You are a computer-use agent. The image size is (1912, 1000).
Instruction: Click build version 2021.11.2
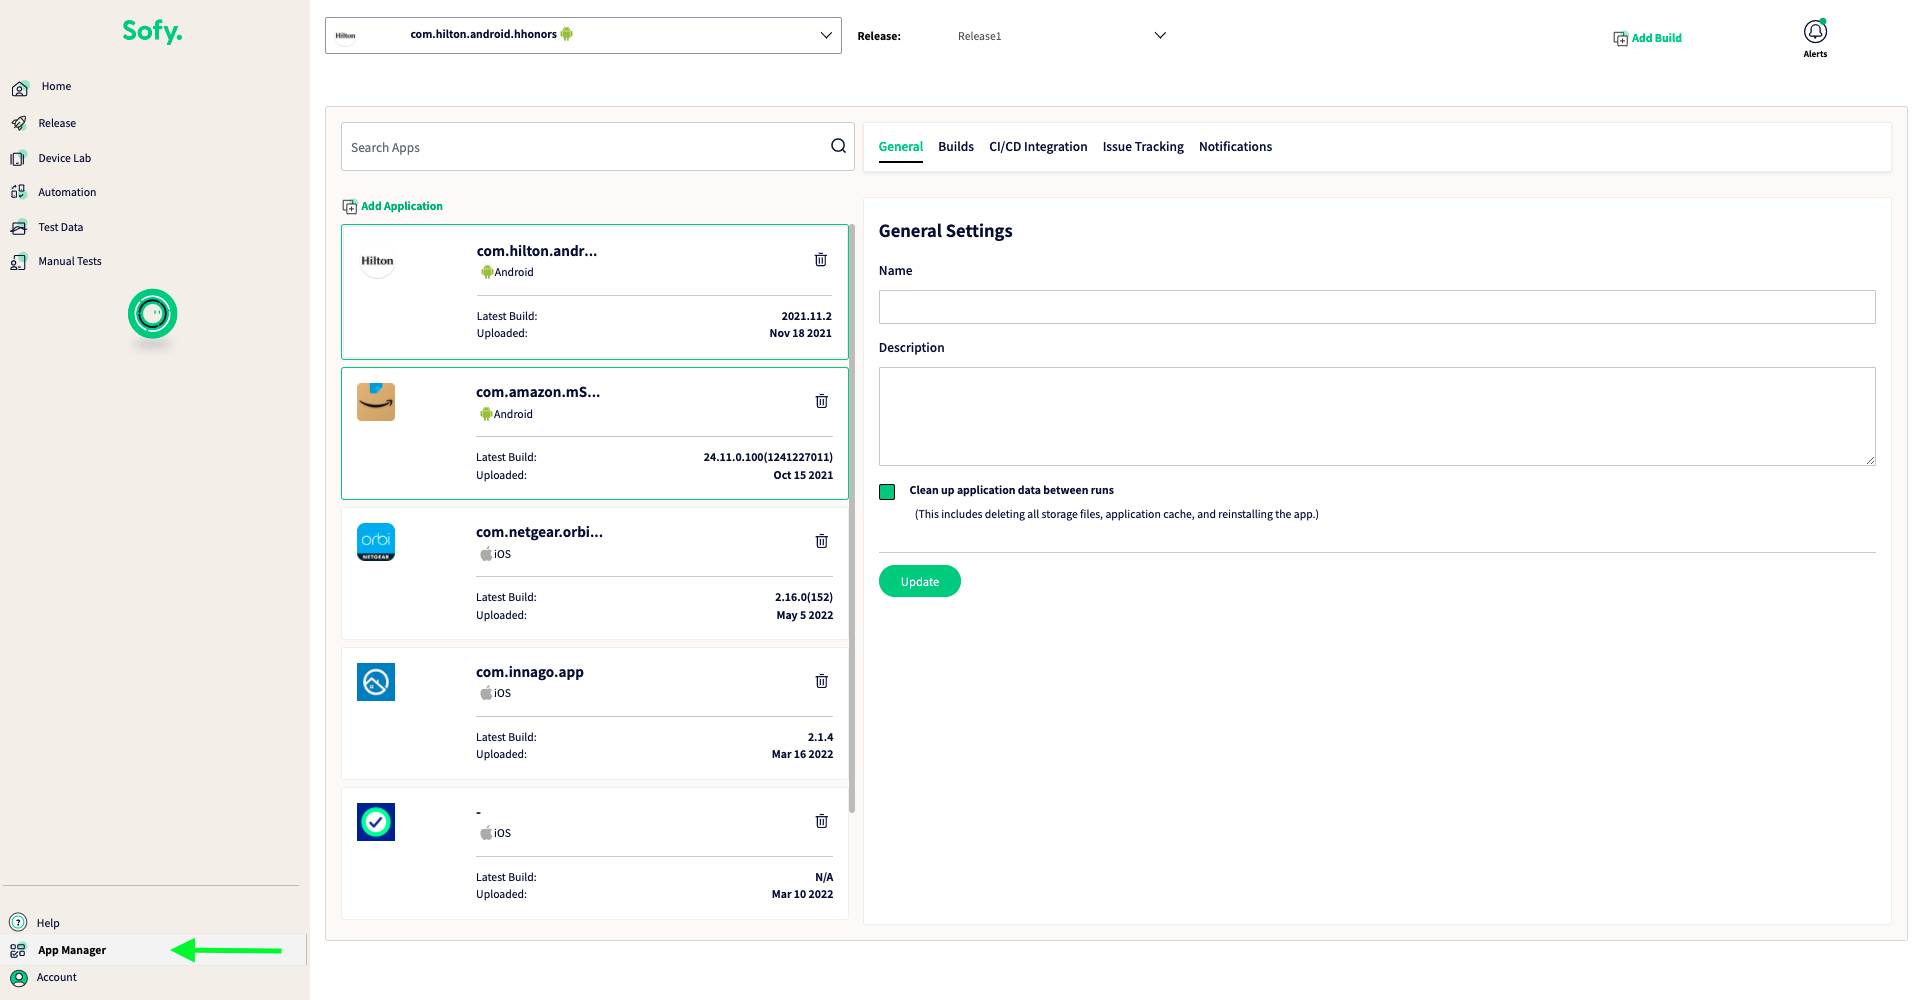click(806, 316)
